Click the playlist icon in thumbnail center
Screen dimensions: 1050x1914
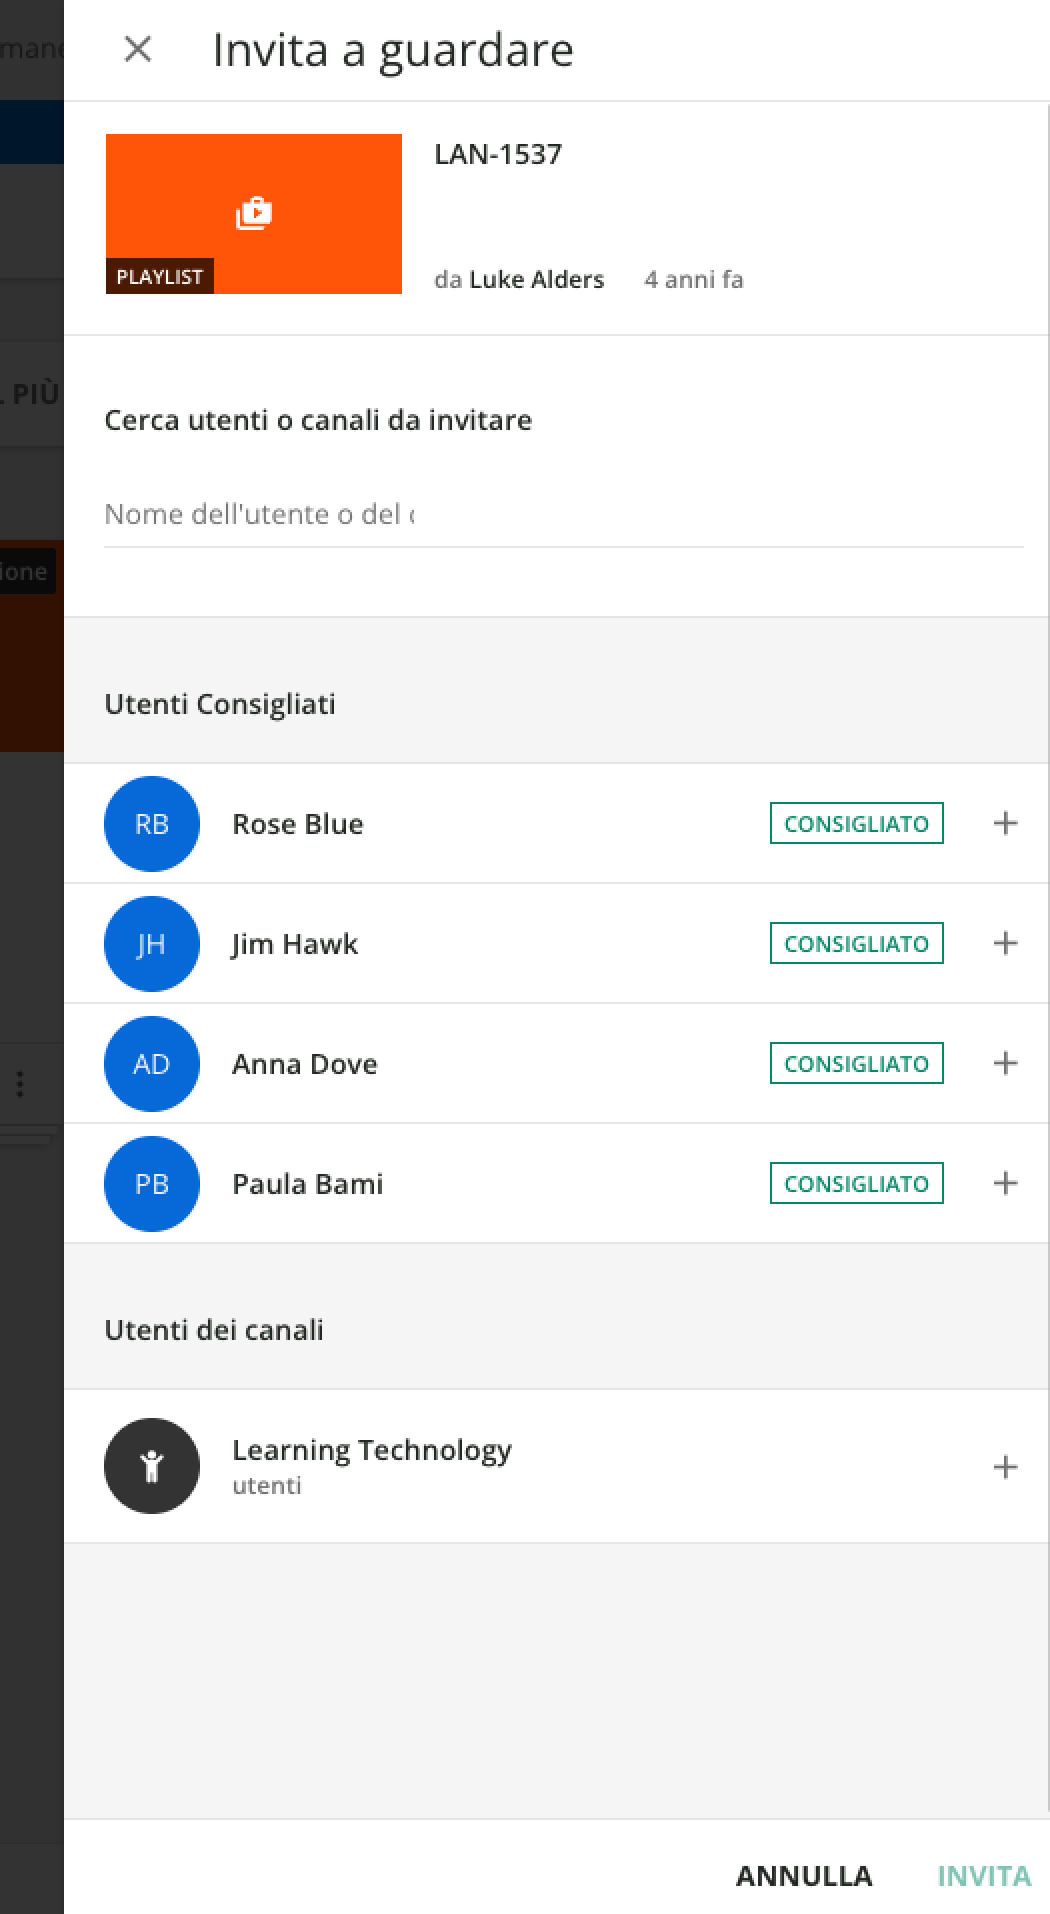point(254,213)
